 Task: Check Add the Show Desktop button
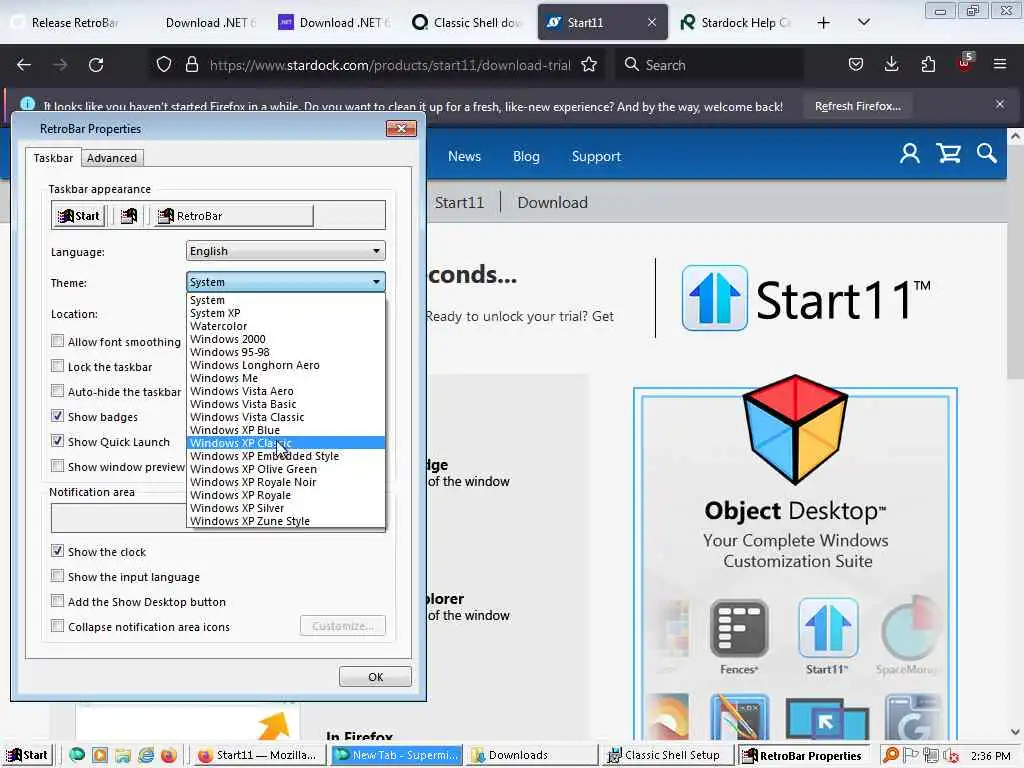click(57, 601)
